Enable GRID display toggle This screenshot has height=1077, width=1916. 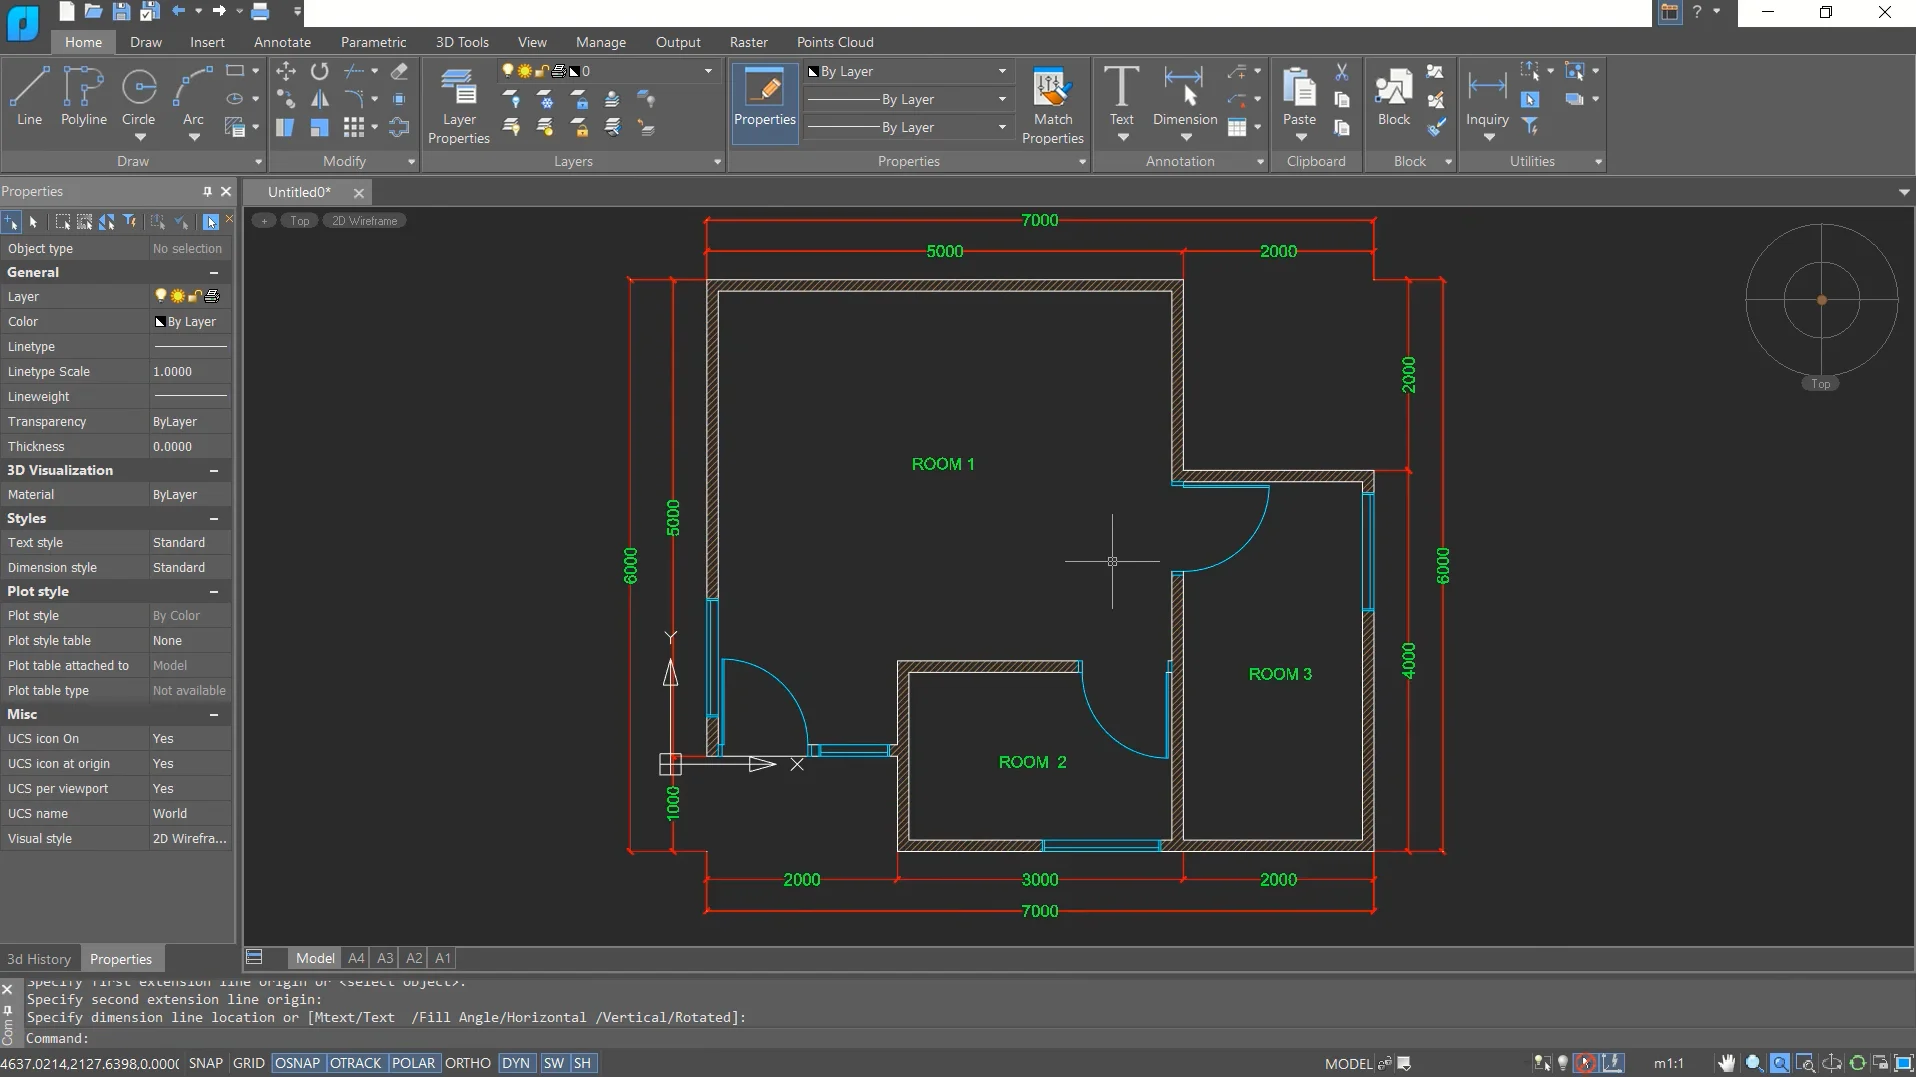[248, 1063]
